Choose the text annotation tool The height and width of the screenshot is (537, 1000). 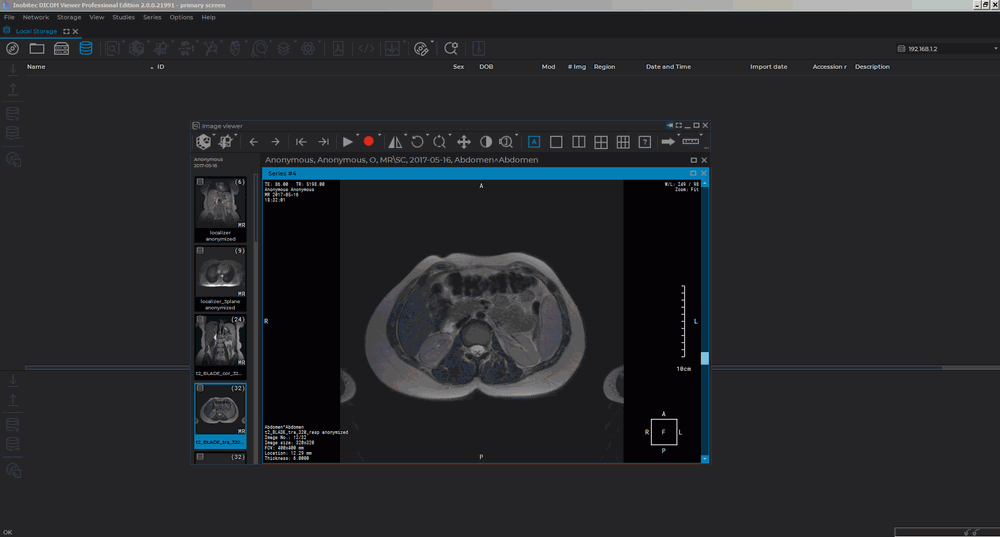coord(534,142)
